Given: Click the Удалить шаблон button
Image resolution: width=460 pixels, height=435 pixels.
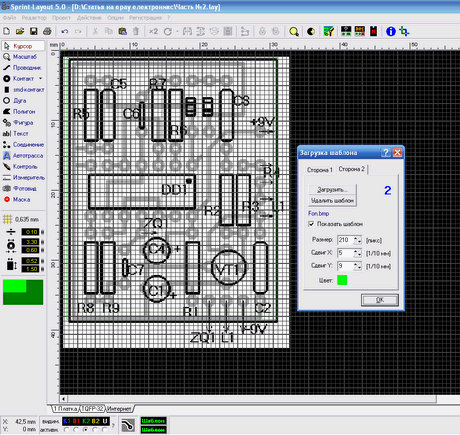Looking at the screenshot, I should (332, 201).
